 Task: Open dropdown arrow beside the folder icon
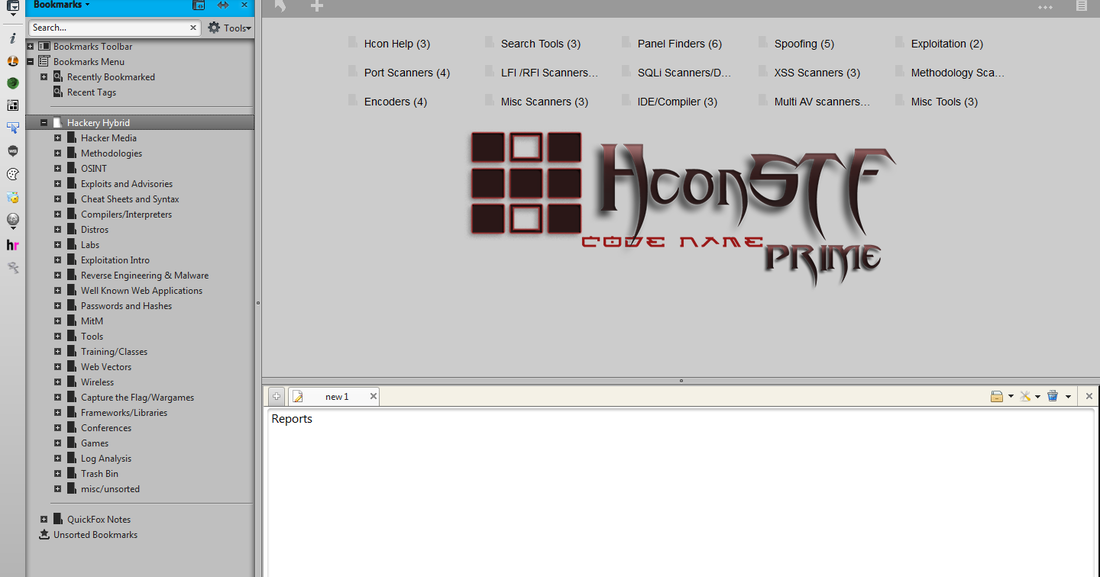click(x=1011, y=397)
